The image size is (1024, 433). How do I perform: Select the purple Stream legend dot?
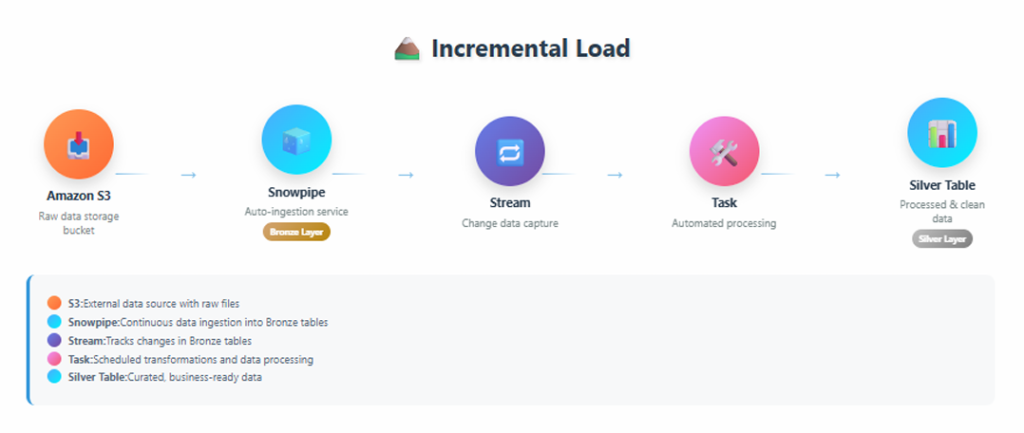pyautogui.click(x=53, y=340)
